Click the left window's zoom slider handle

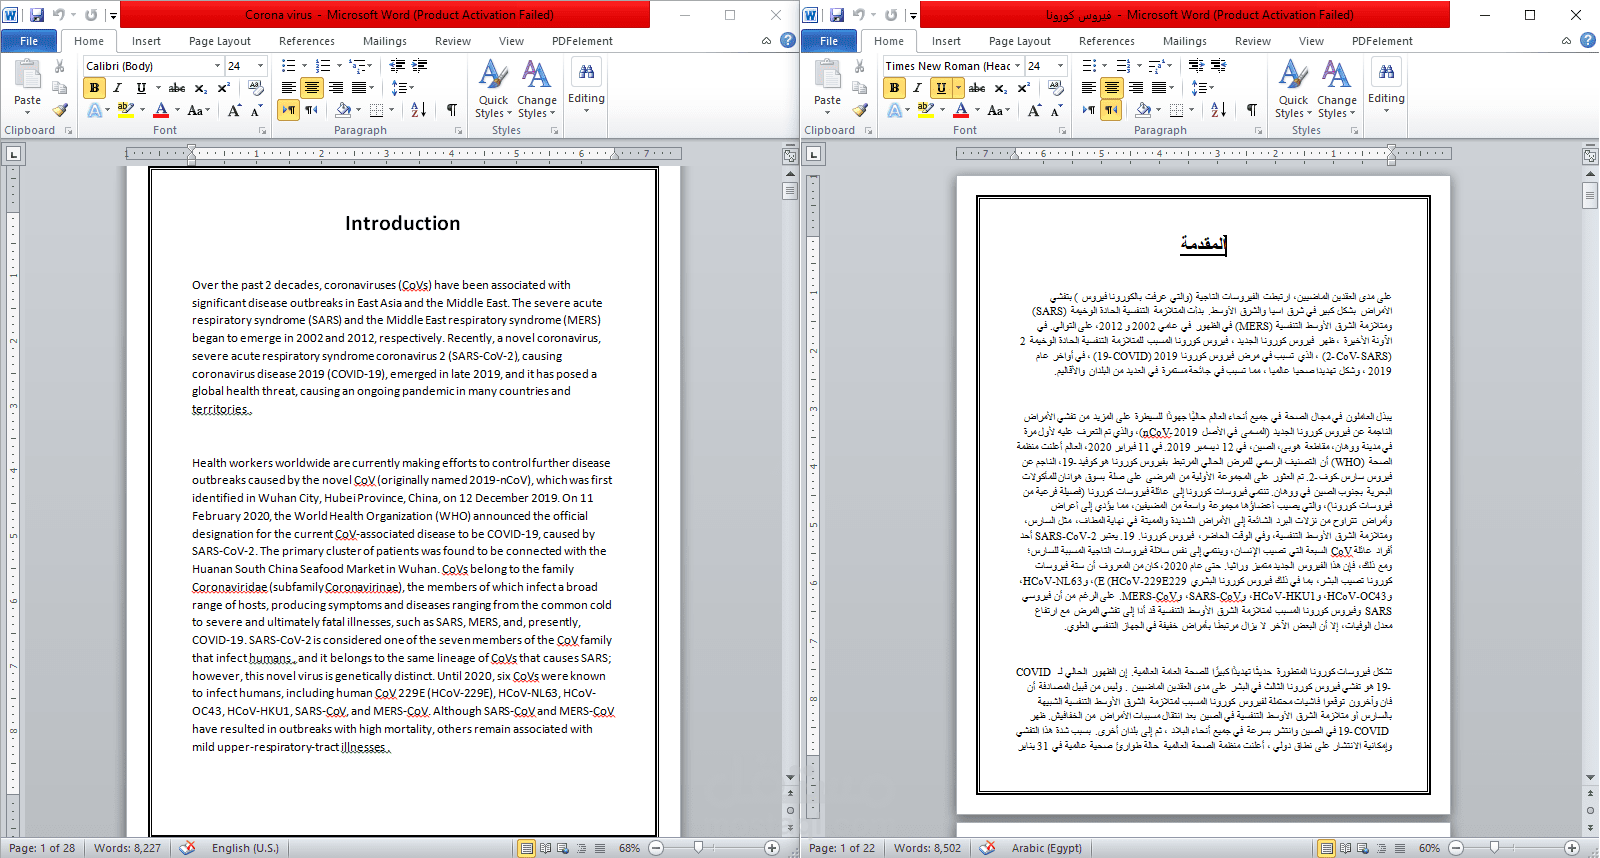click(698, 848)
